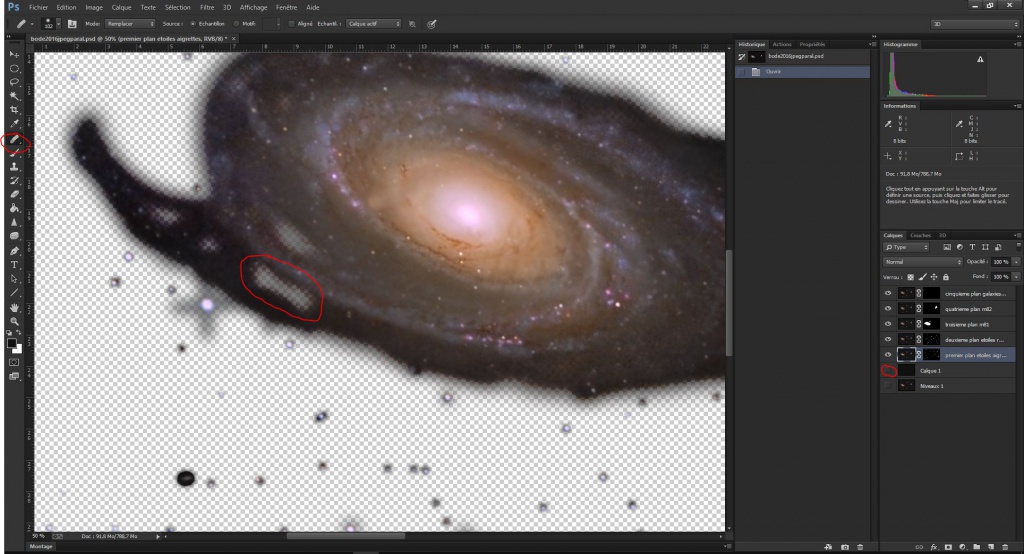Select the Ouvrir history state

803,71
